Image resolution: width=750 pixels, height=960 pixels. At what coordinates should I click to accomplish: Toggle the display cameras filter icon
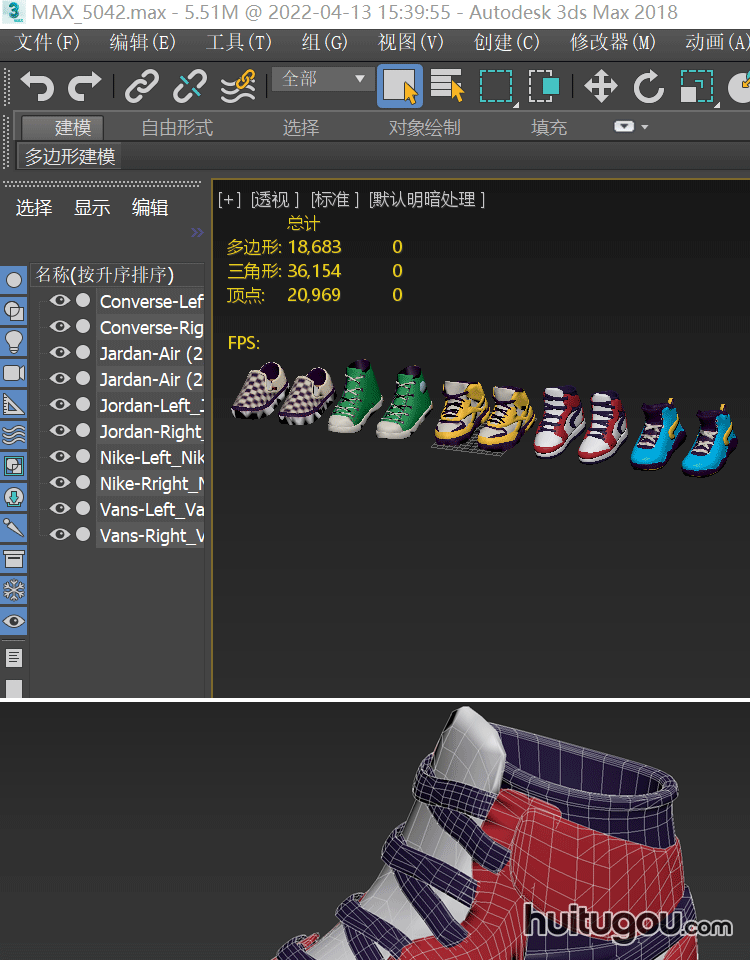(x=14, y=373)
